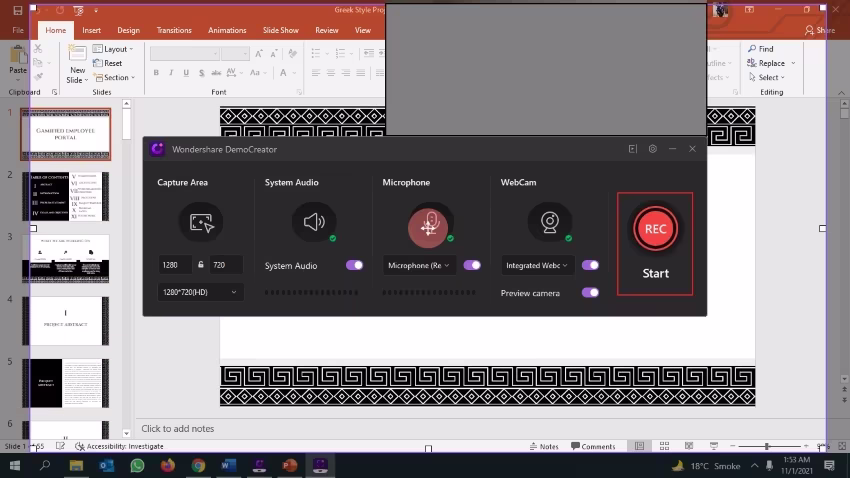Open Reading view icon
This screenshot has height=478, width=850.
pyautogui.click(x=689, y=446)
